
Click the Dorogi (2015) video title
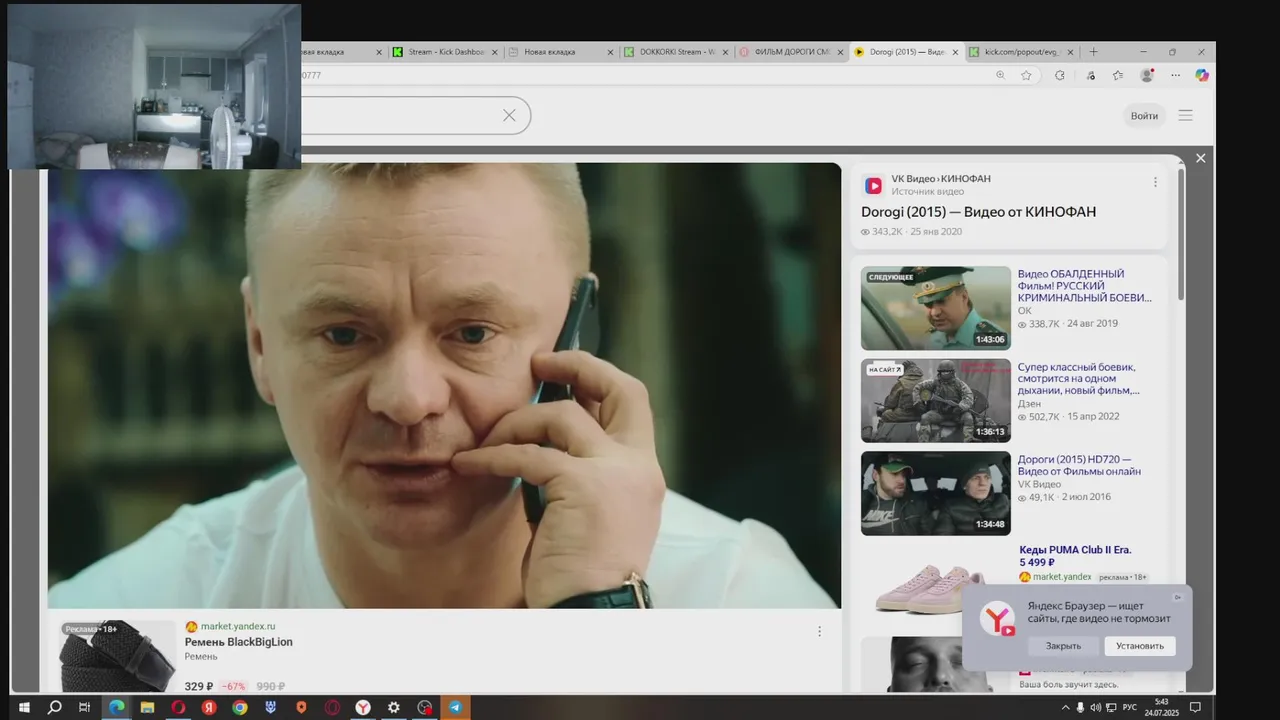[978, 212]
